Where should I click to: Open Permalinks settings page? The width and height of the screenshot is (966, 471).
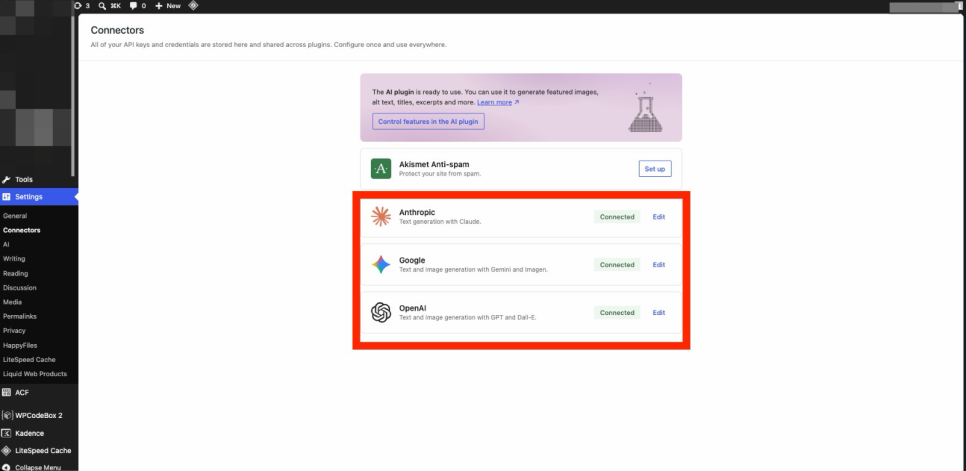[20, 316]
